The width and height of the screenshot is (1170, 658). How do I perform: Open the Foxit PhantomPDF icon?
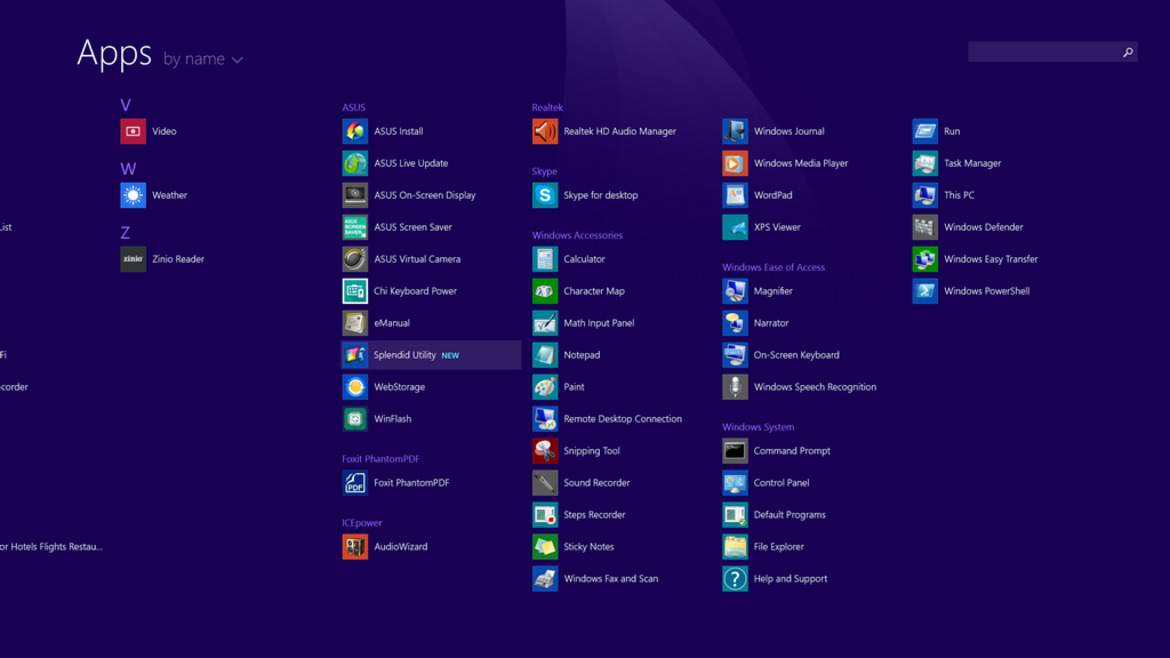[x=355, y=483]
